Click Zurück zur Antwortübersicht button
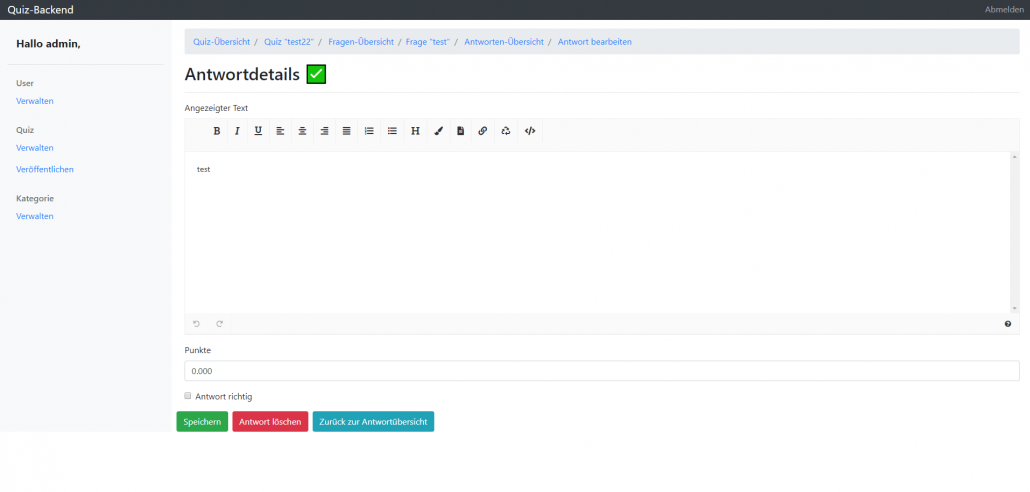The width and height of the screenshot is (1030, 492). 373,422
